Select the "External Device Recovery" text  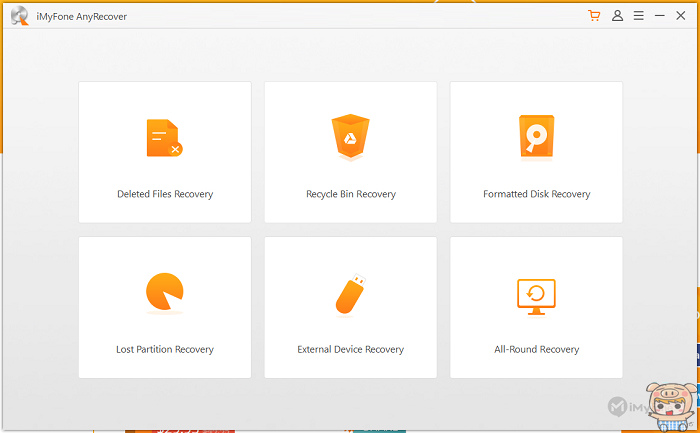350,350
